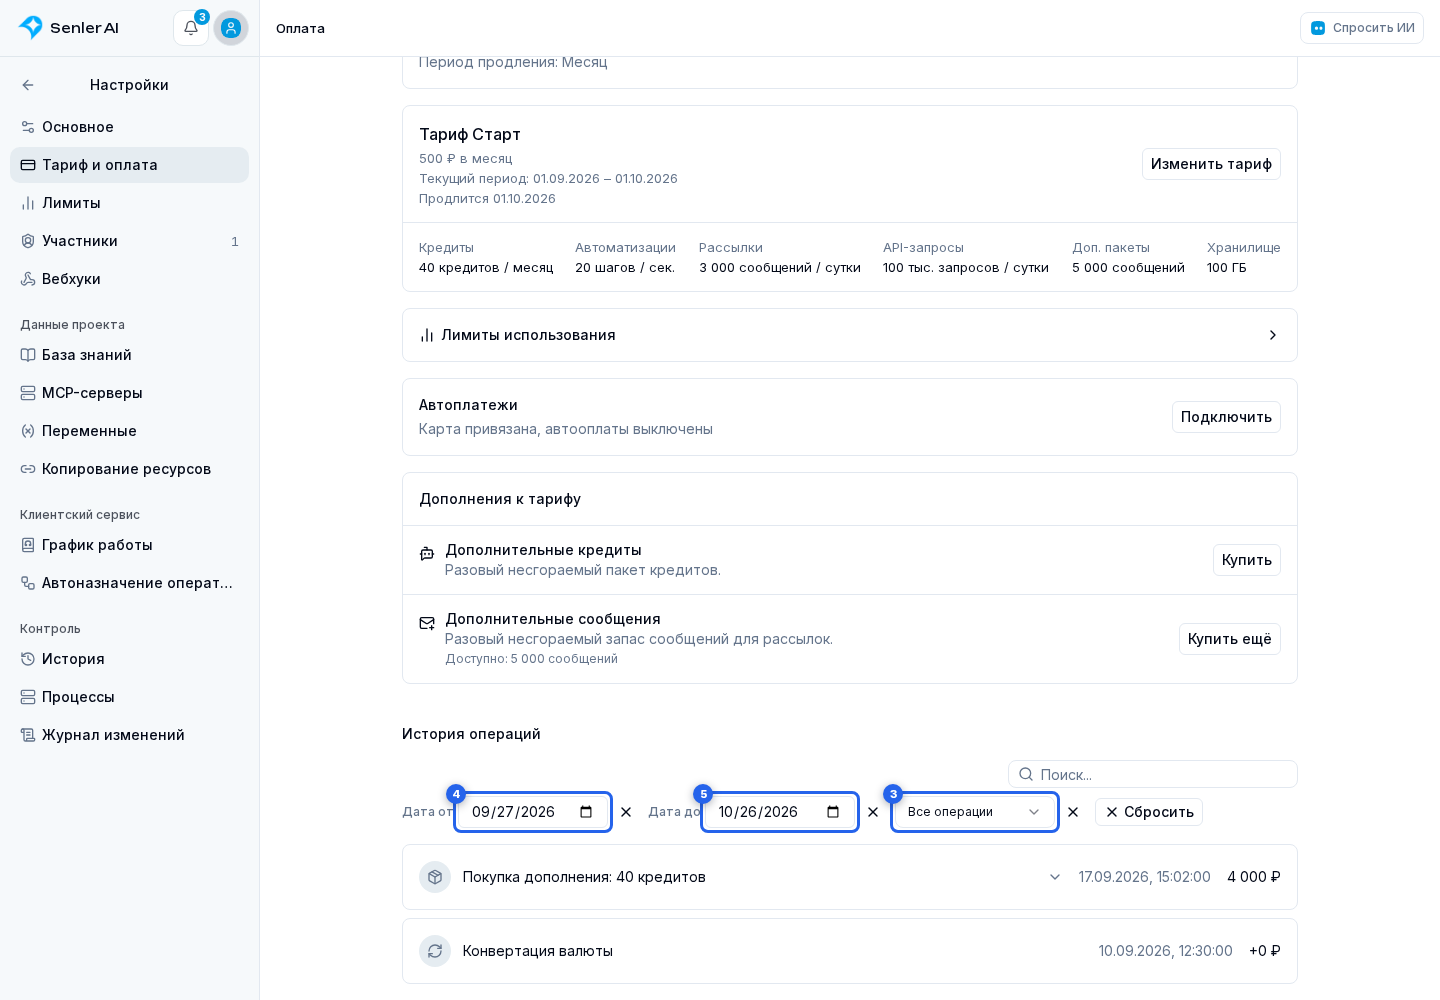Click 'Изменить тариф' button
This screenshot has height=1000, width=1440.
pos(1211,164)
